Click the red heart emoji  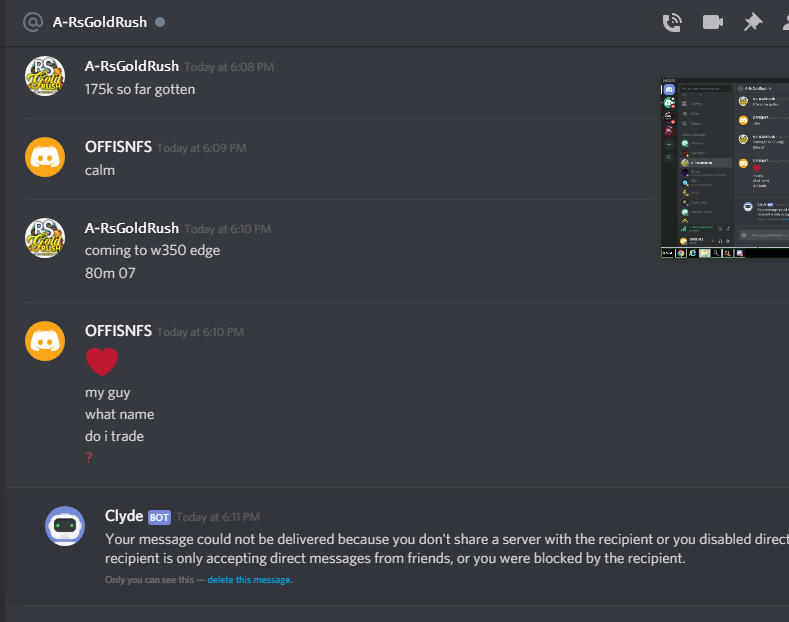[x=102, y=361]
